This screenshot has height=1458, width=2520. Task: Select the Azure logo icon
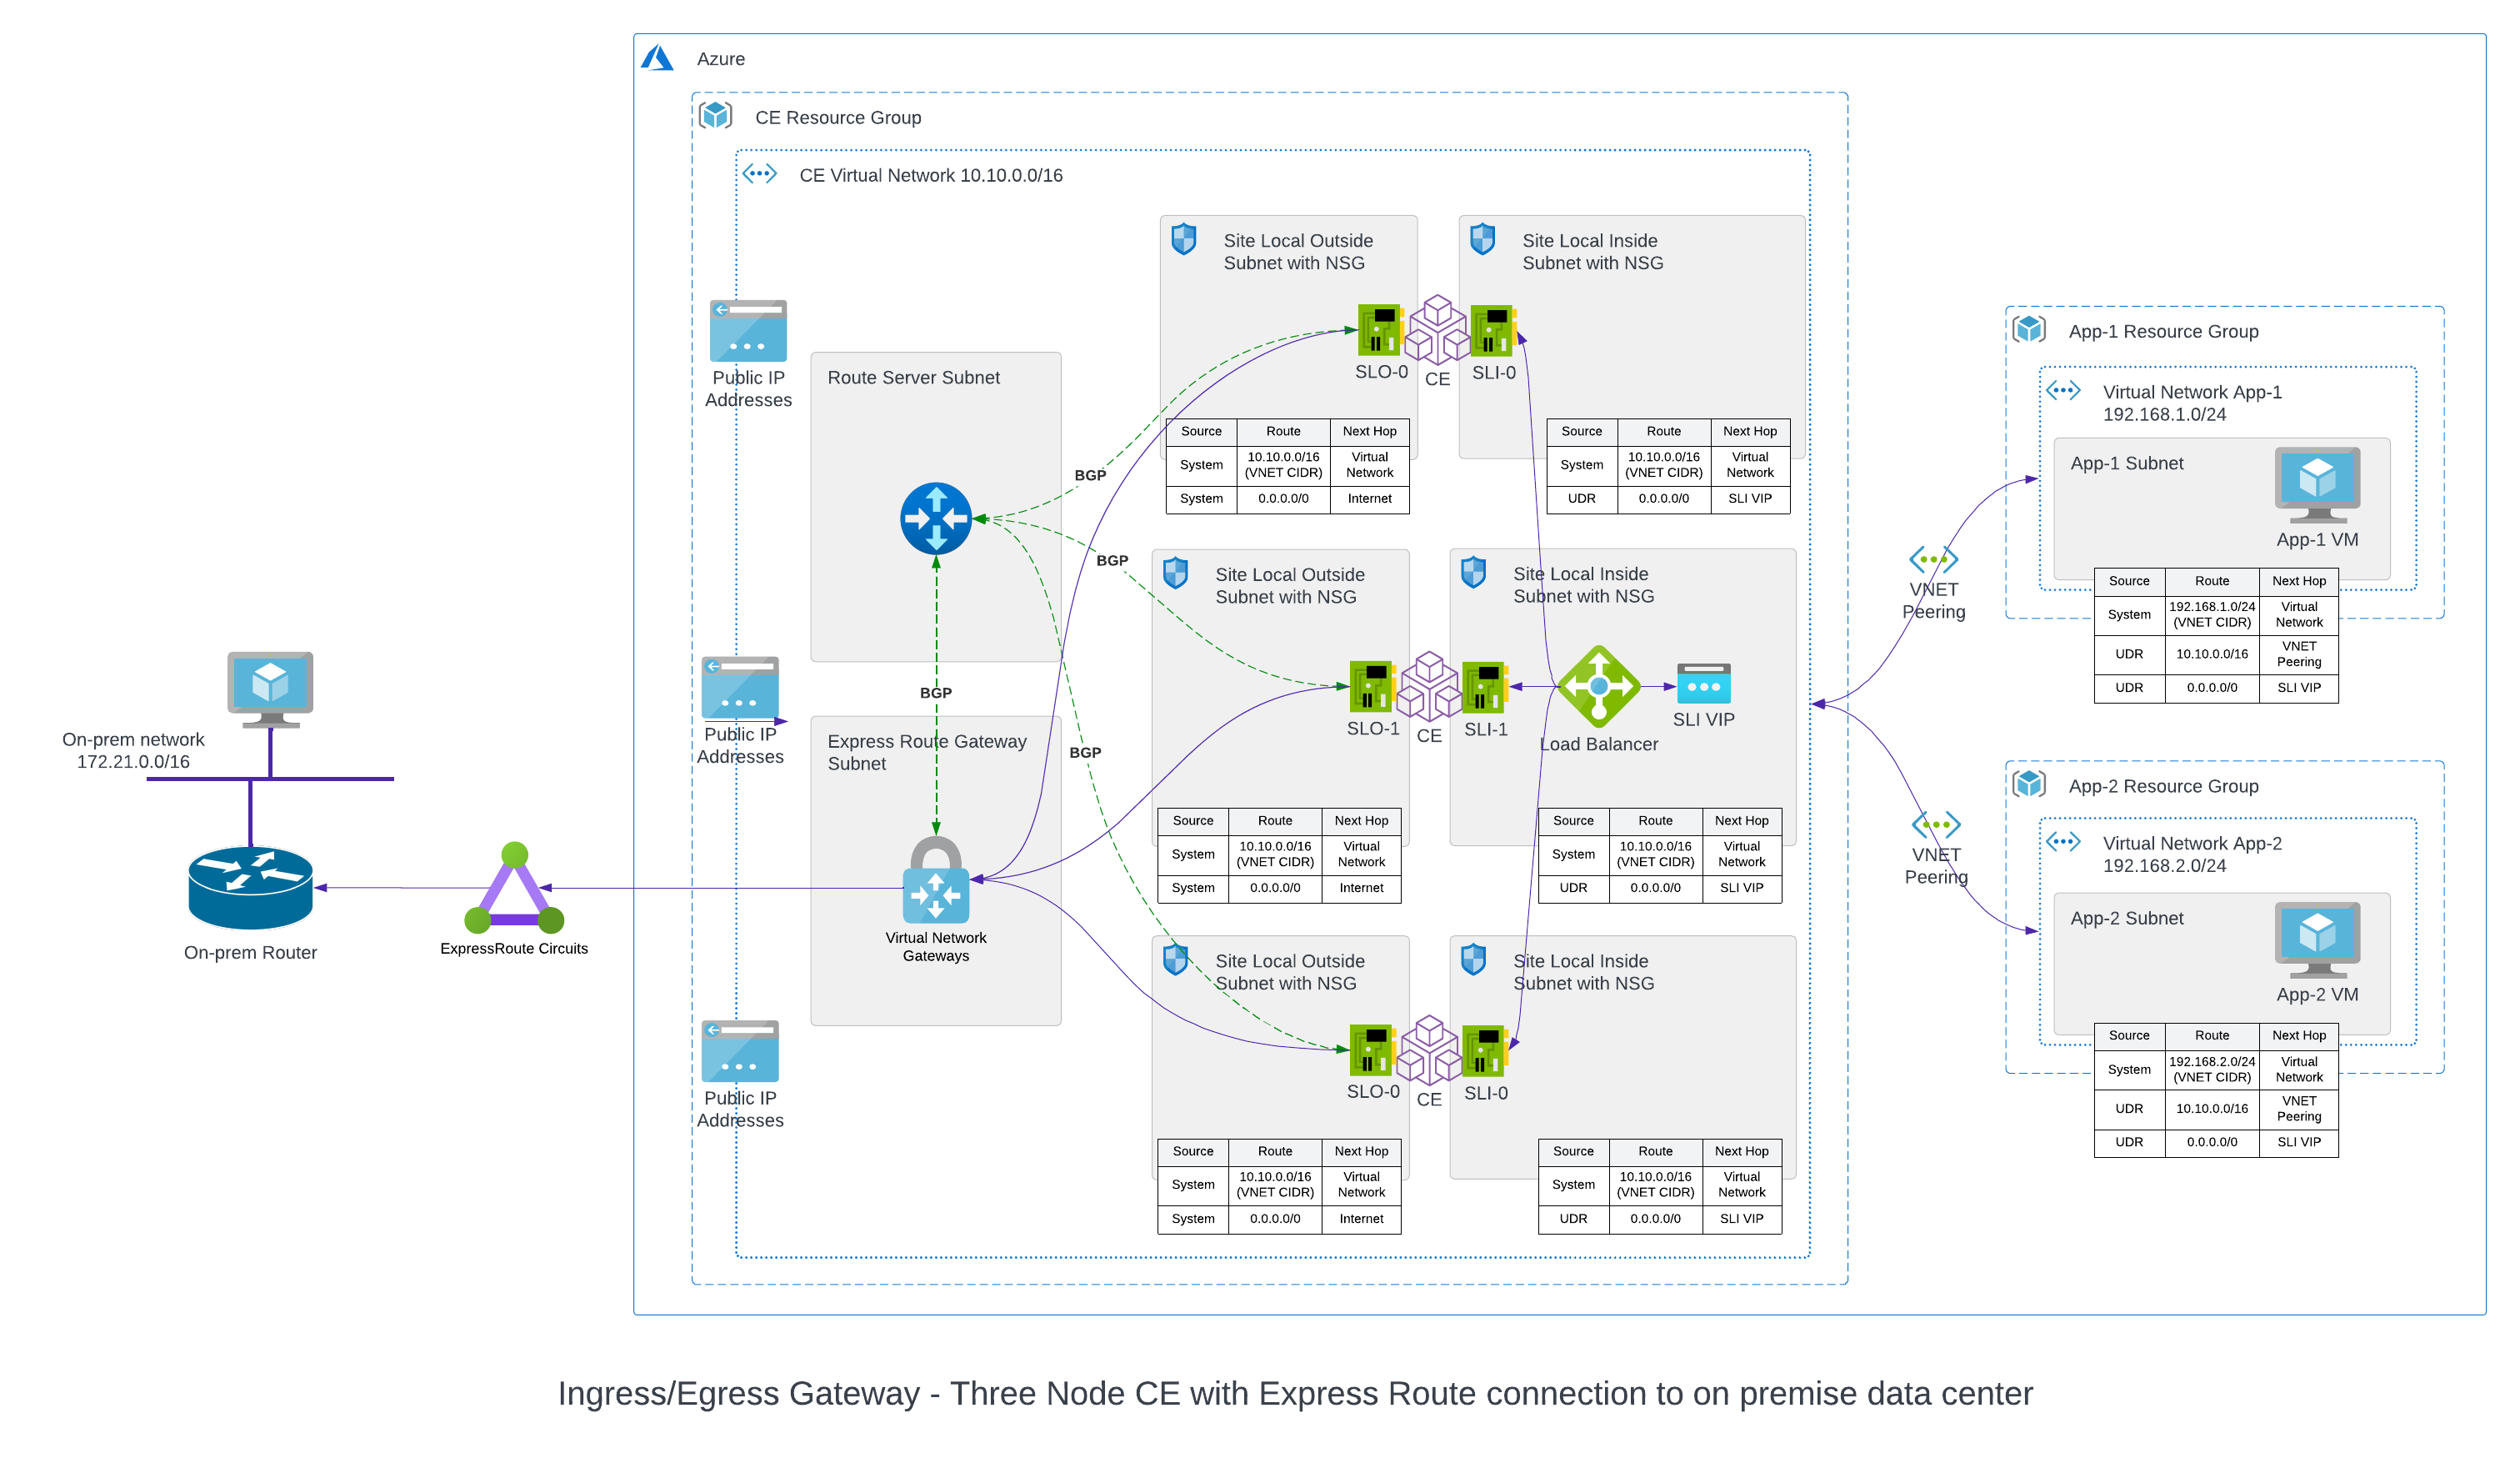(x=657, y=58)
